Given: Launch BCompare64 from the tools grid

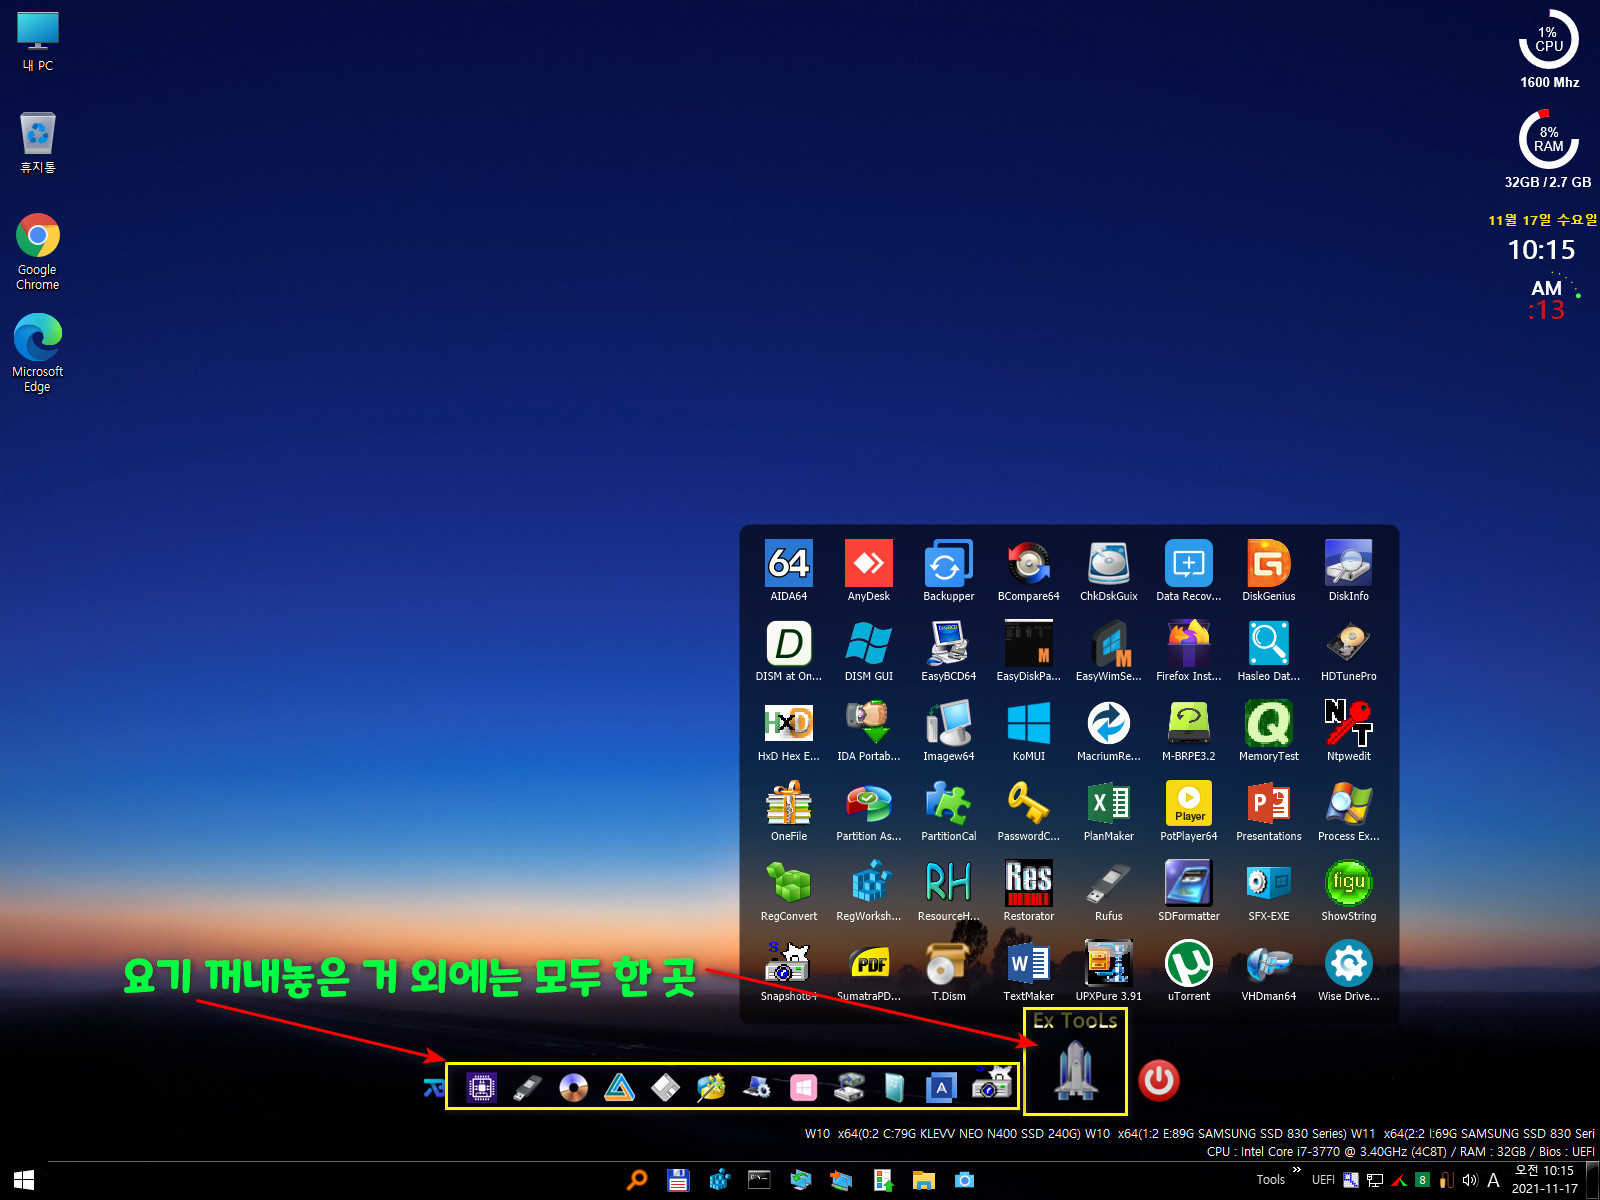Looking at the screenshot, I should tap(1028, 564).
